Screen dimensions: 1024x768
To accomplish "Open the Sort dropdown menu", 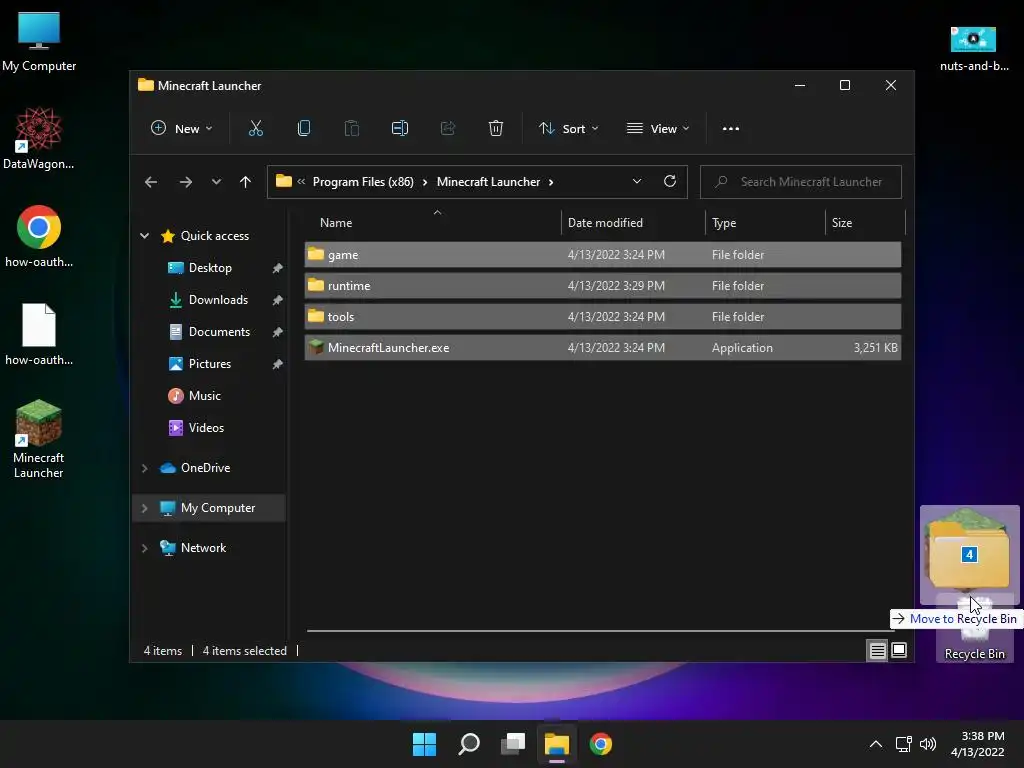I will (x=568, y=129).
